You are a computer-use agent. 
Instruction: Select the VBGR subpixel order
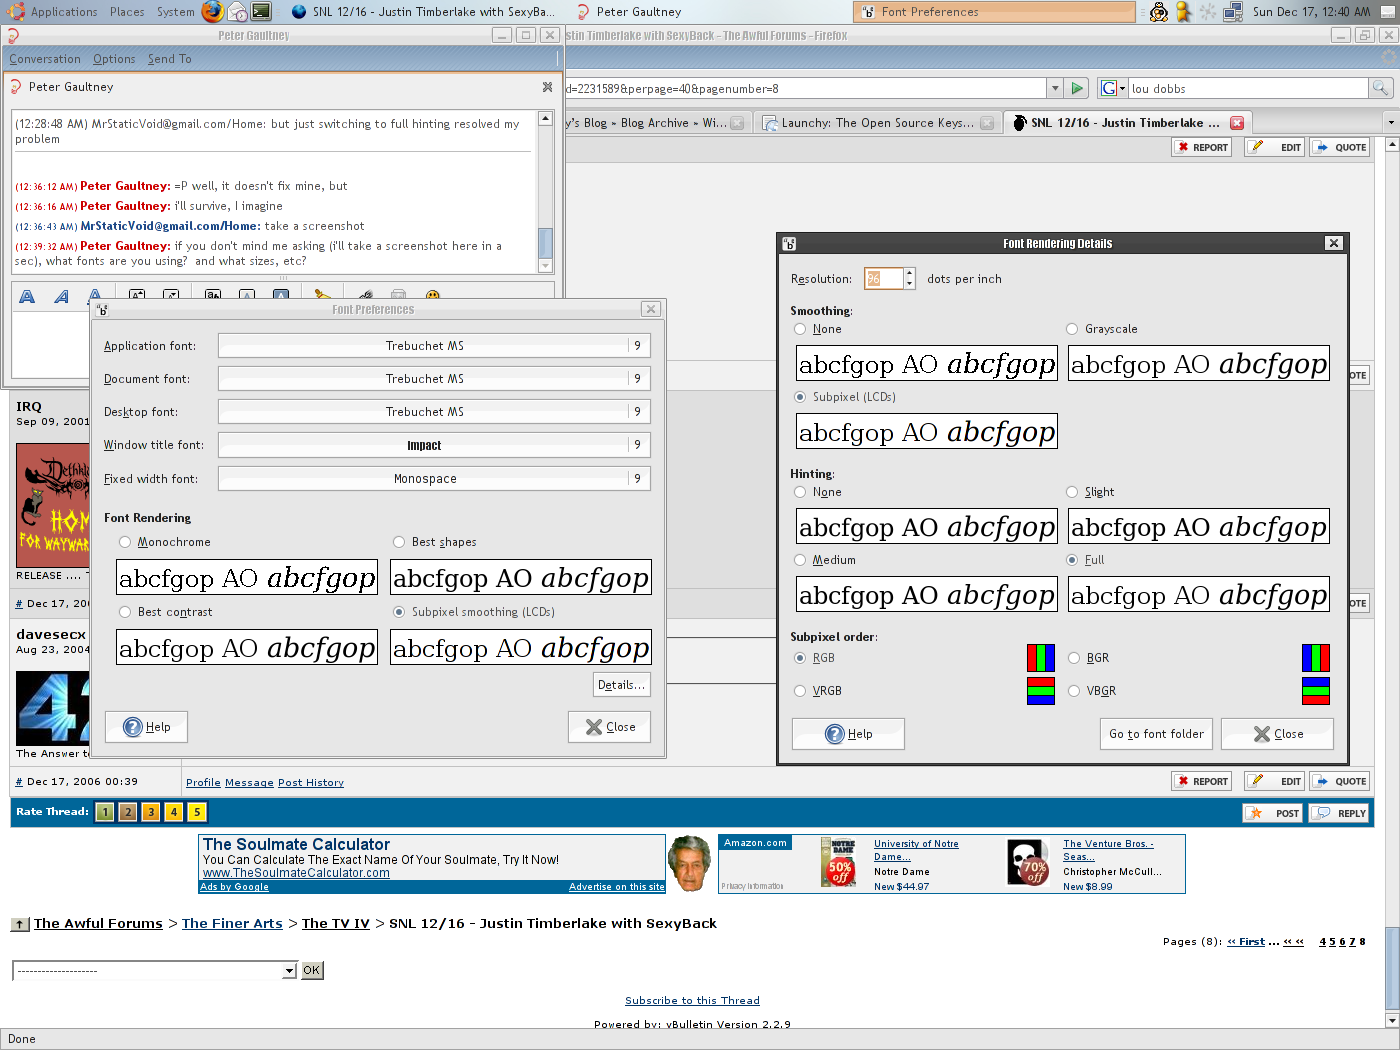(x=1073, y=691)
